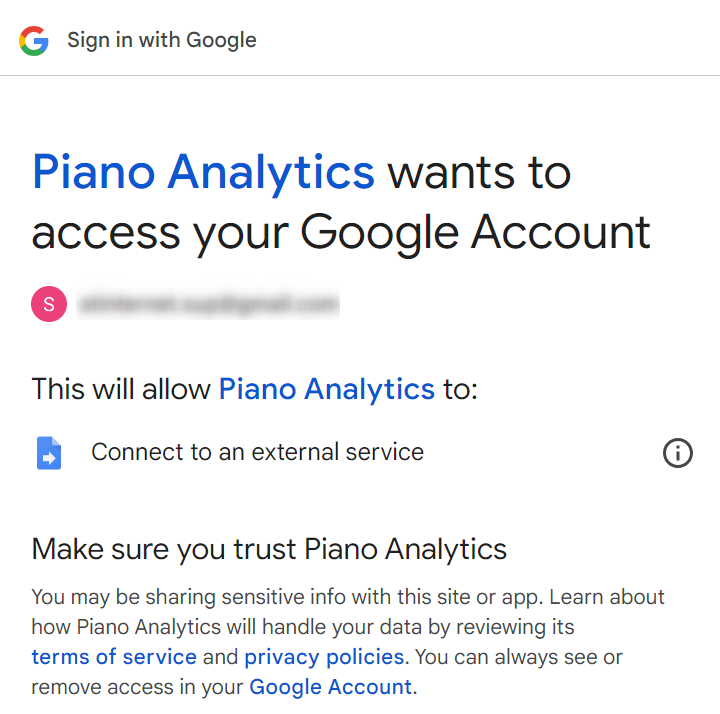Click the "how Piano Analytics will handle your data" line
This screenshot has height=714, width=720.
click(x=303, y=627)
